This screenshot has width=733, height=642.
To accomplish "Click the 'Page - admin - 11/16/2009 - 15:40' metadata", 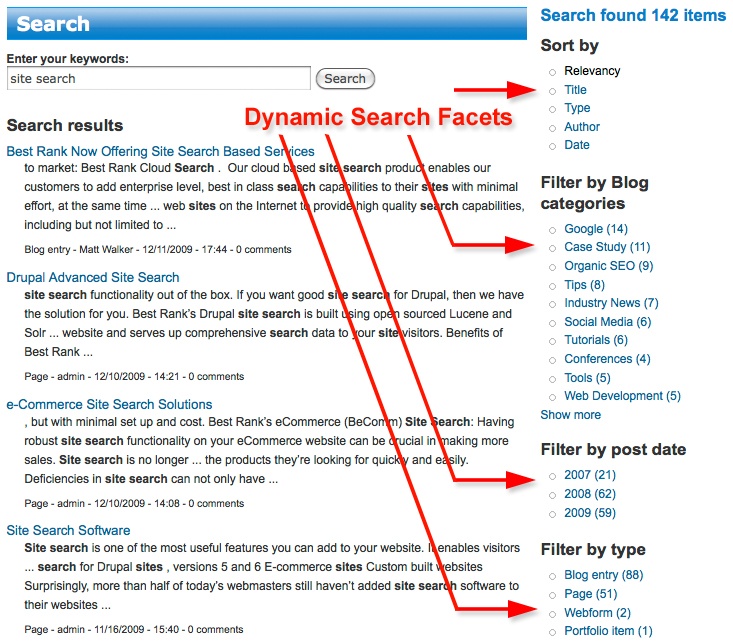I will point(134,629).
